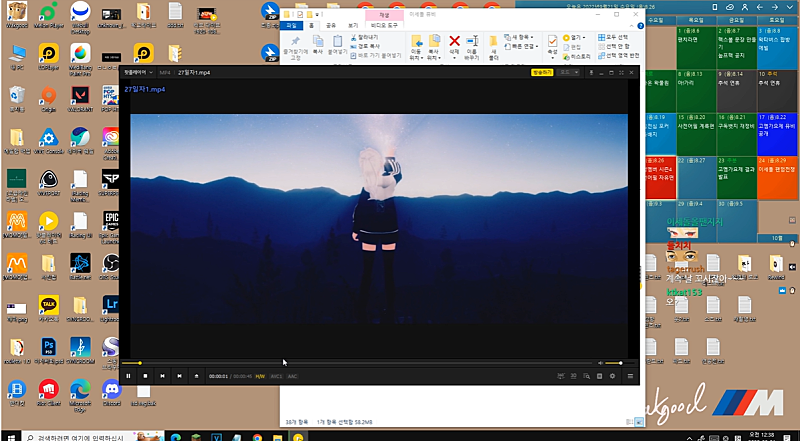The width and height of the screenshot is (800, 441).
Task: Mute audio via the speaker icon
Action: [x=600, y=362]
